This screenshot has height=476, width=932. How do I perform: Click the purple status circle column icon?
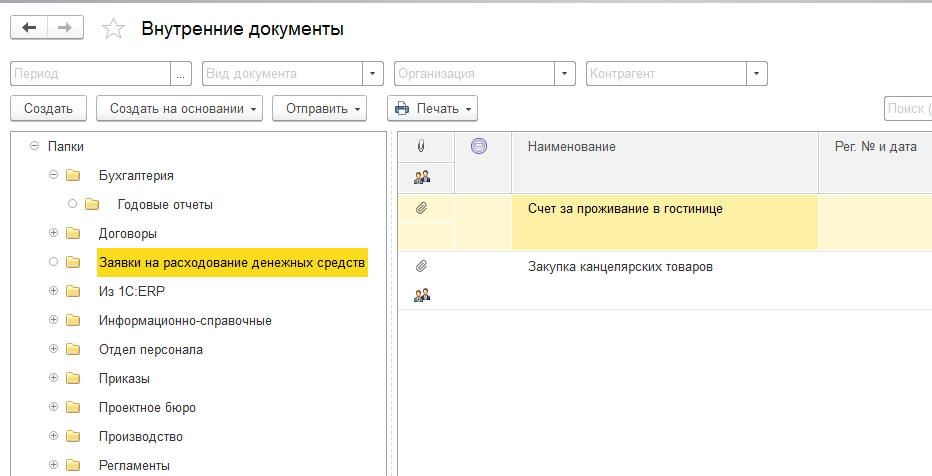point(478,146)
